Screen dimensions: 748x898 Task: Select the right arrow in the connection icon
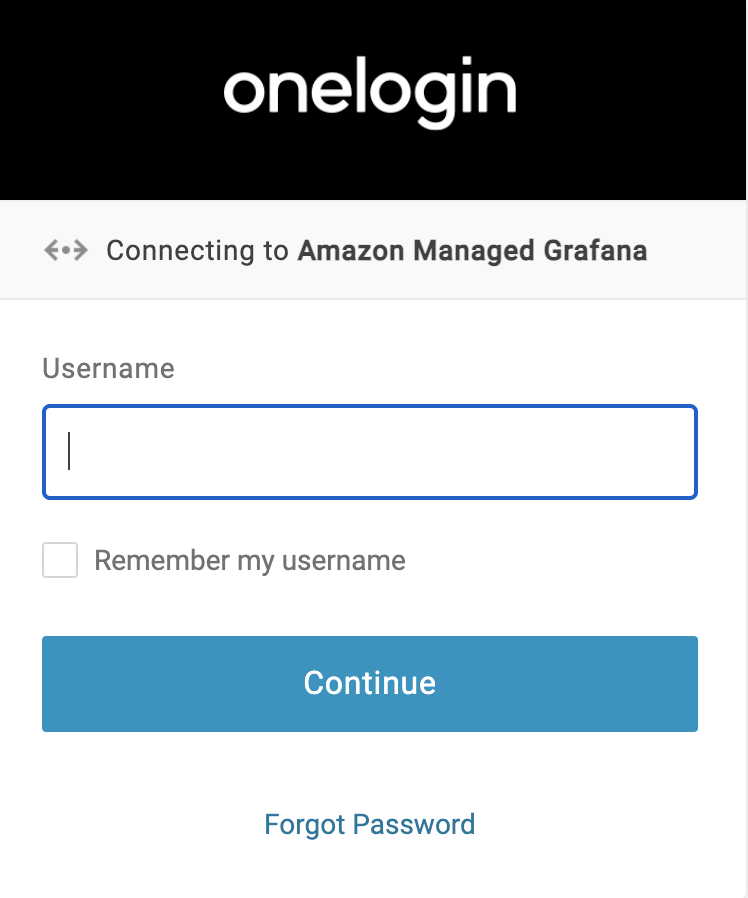click(x=81, y=250)
